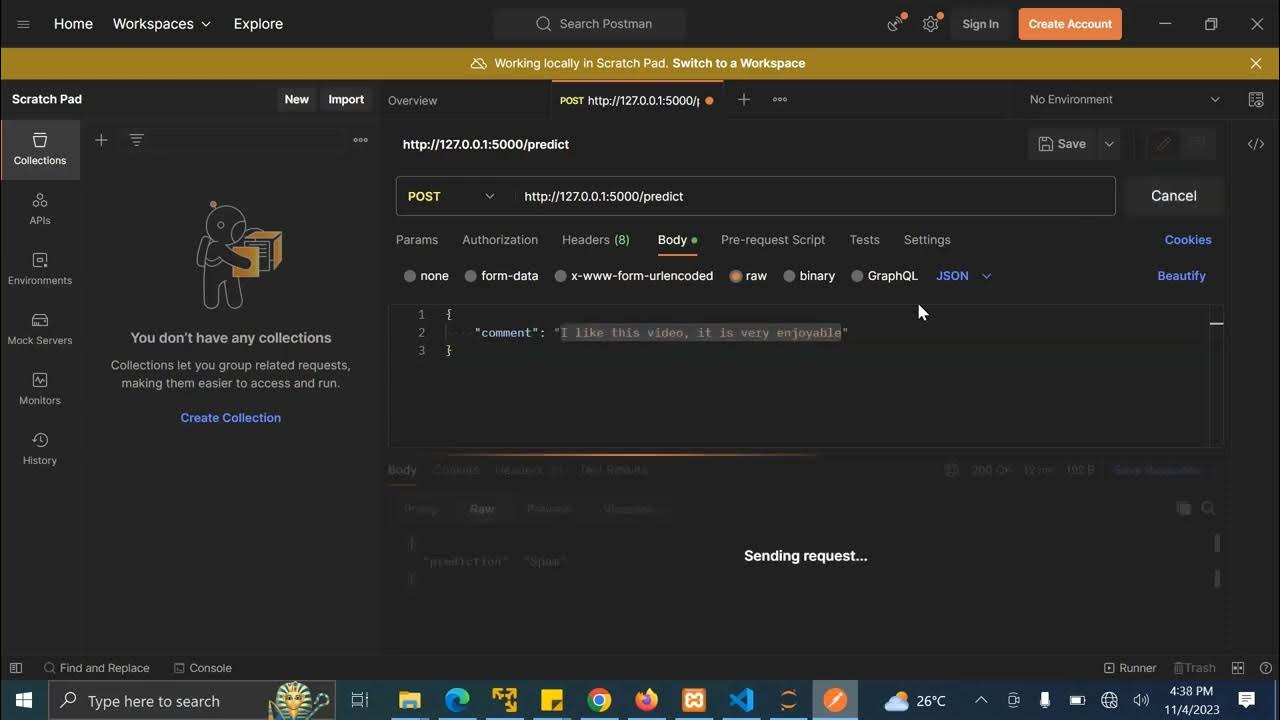1280x720 pixels.
Task: Expand the Workspaces dropdown
Action: coord(161,24)
